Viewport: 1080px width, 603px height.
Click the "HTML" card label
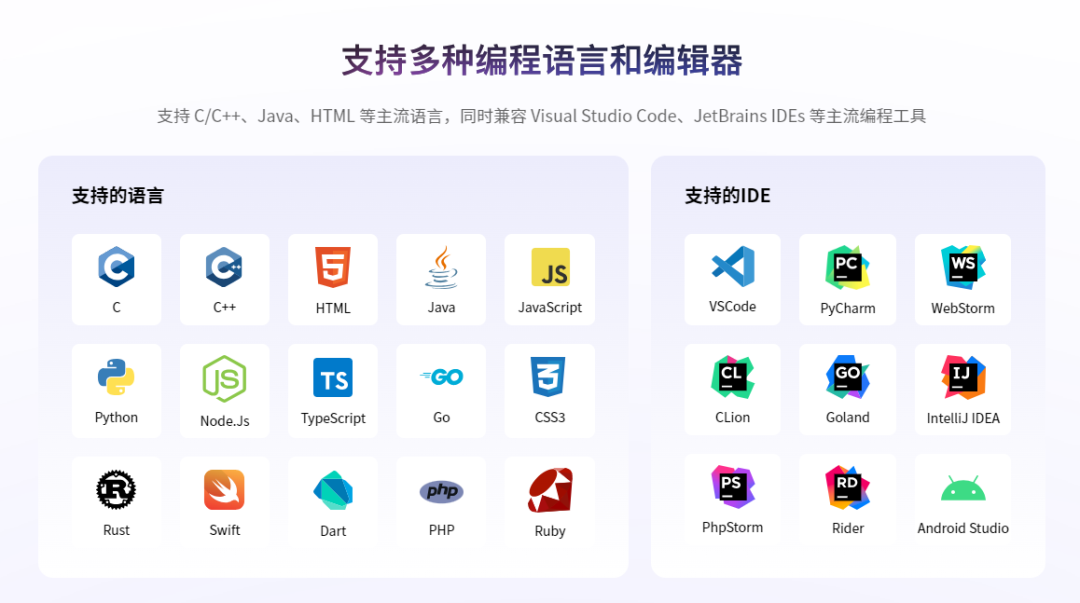click(x=333, y=308)
